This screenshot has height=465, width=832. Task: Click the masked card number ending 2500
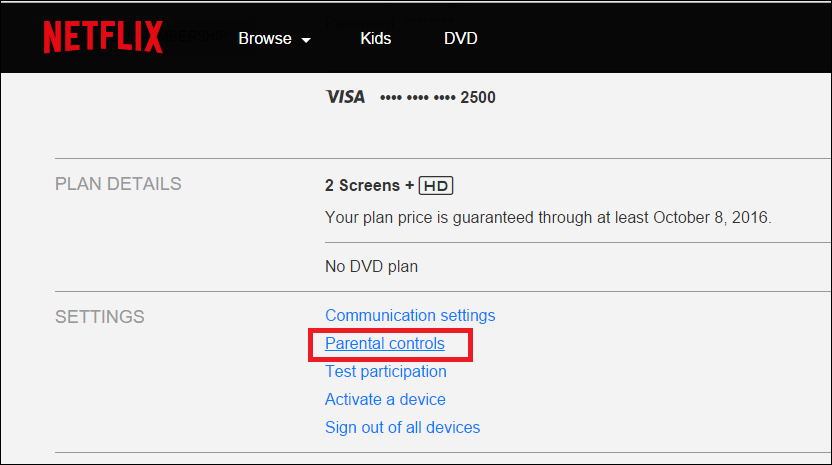coord(438,98)
